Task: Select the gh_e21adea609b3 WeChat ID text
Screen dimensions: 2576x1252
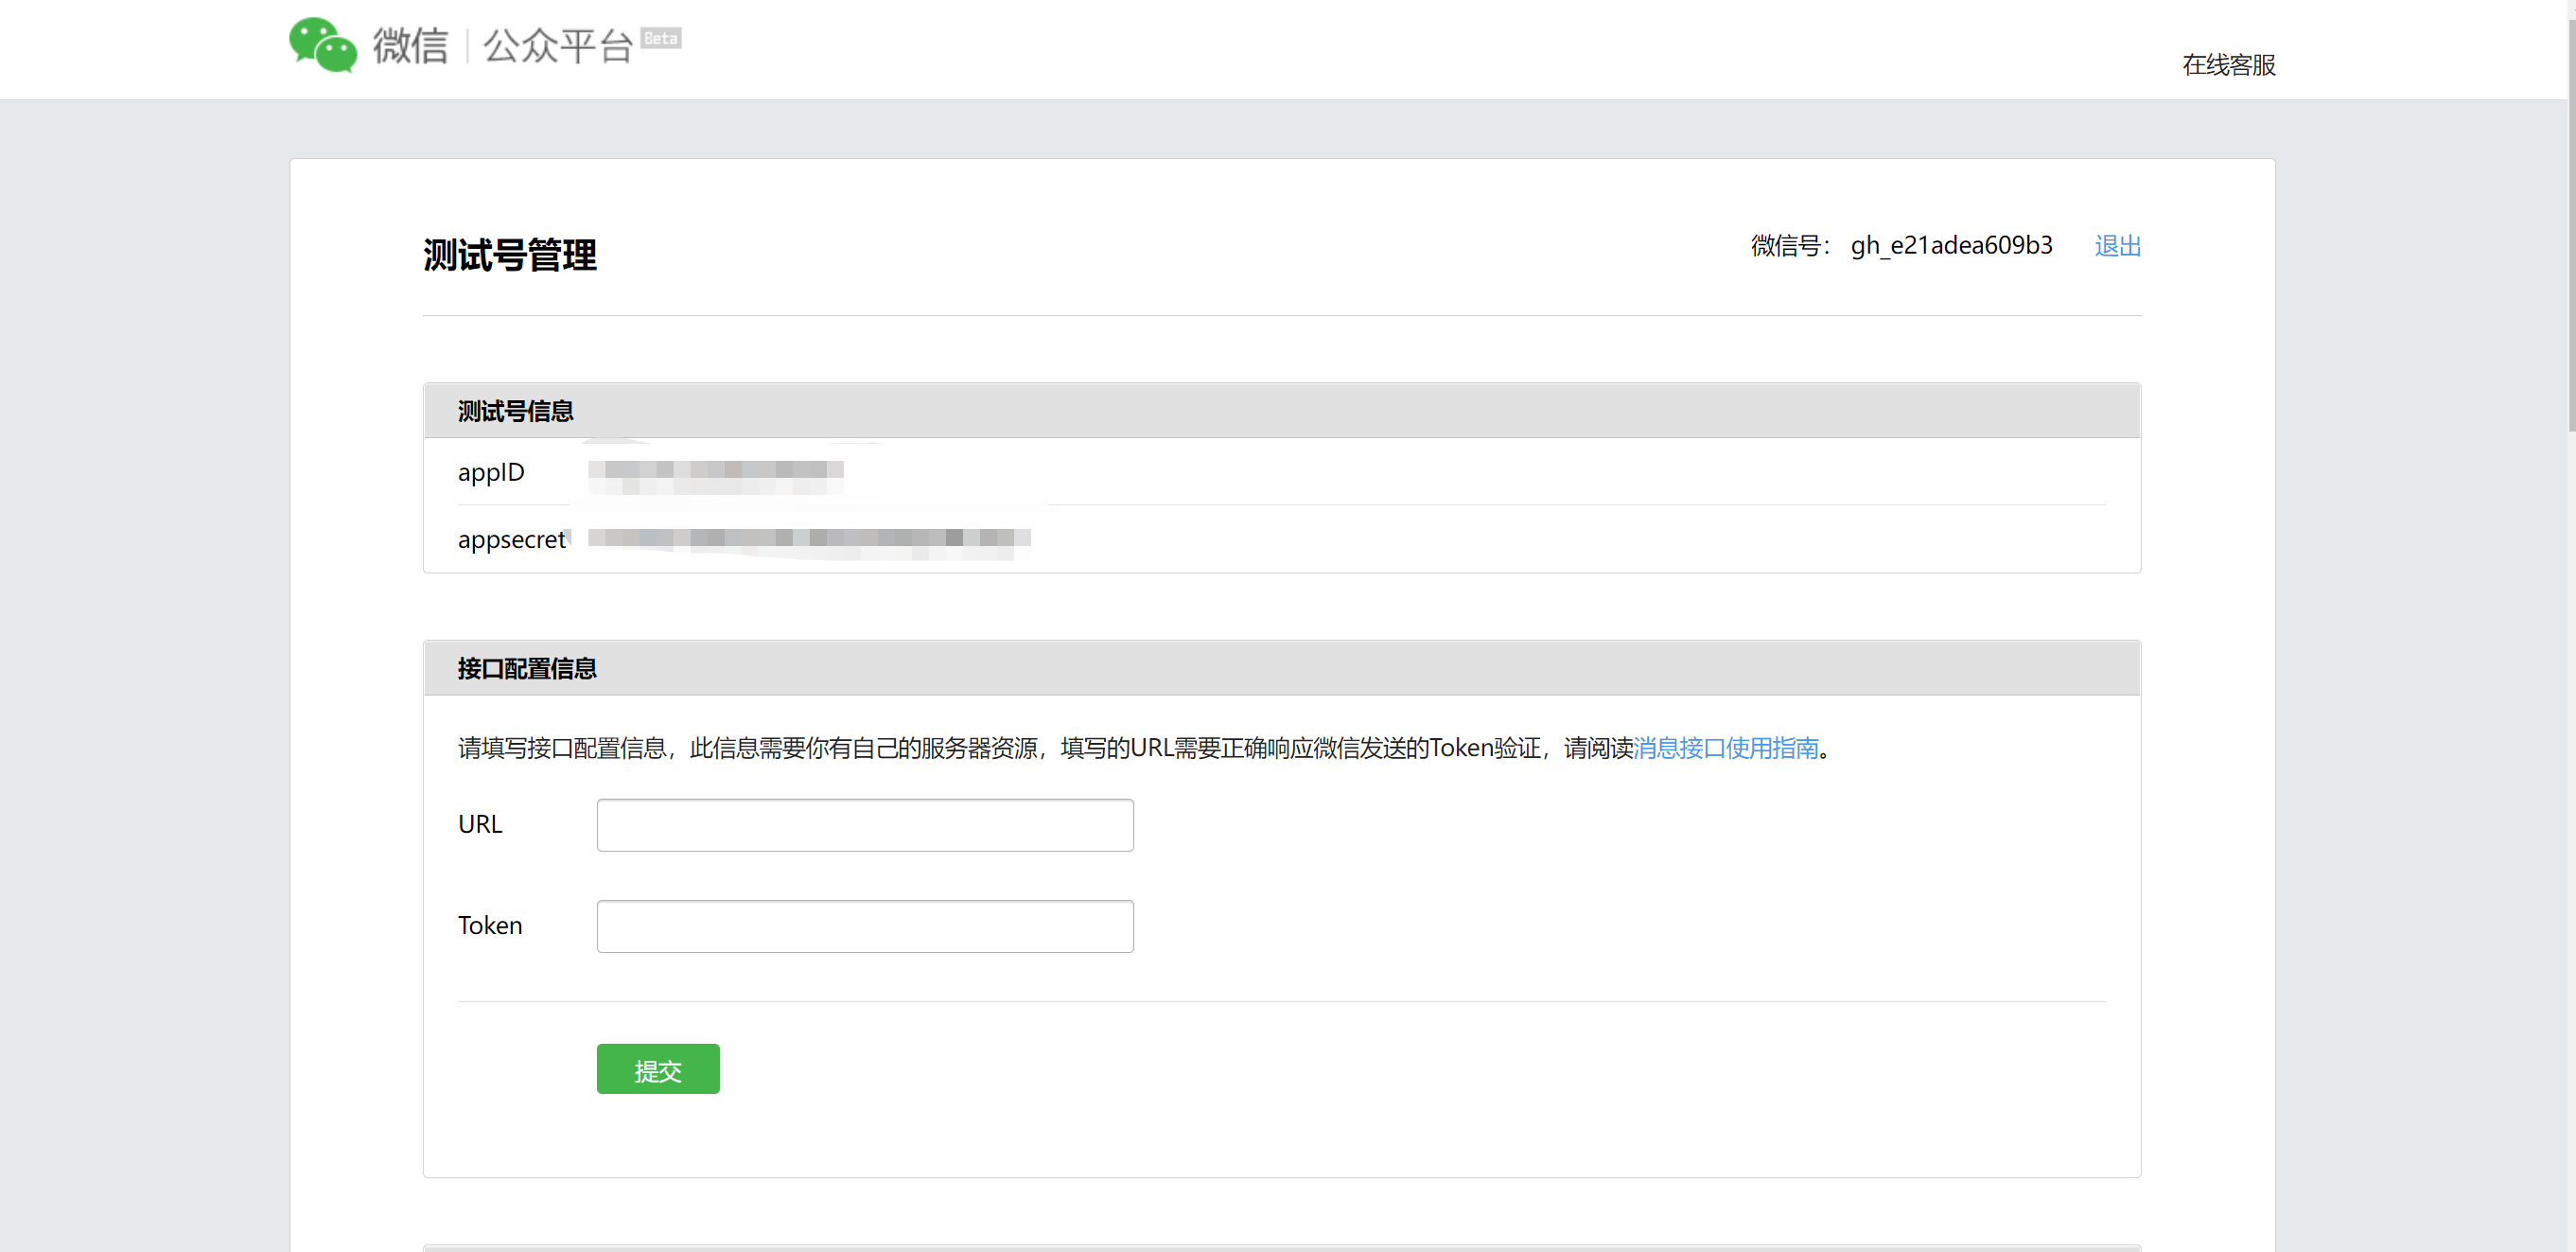Action: point(1951,246)
